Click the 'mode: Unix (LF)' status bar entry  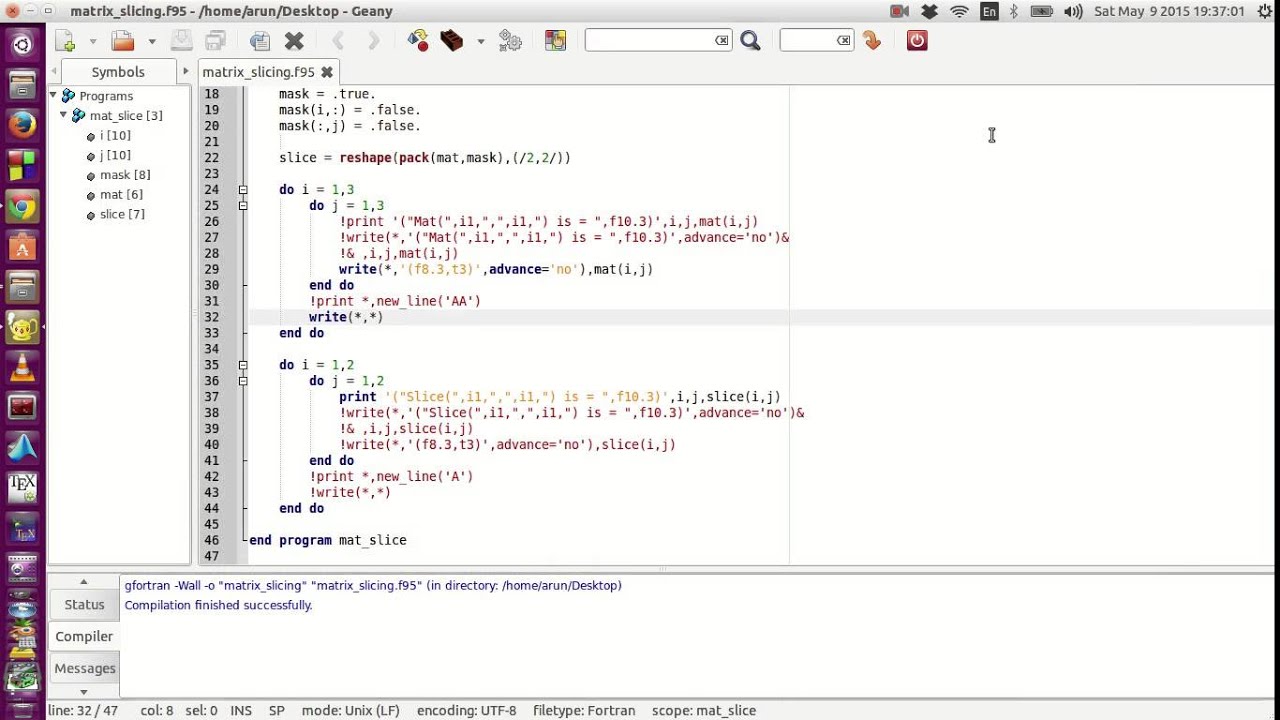(350, 711)
